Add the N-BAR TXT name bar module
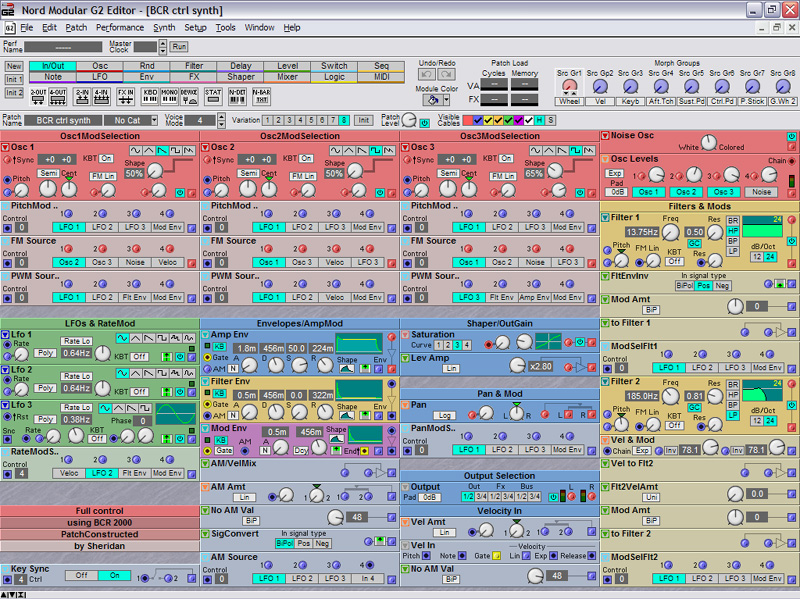 point(261,96)
